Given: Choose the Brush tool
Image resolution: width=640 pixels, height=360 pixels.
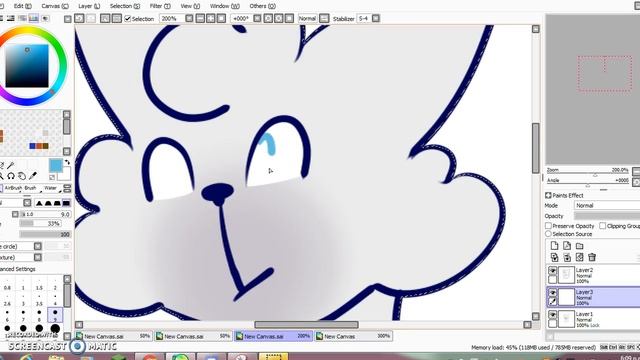Looking at the screenshot, I should tap(31, 188).
